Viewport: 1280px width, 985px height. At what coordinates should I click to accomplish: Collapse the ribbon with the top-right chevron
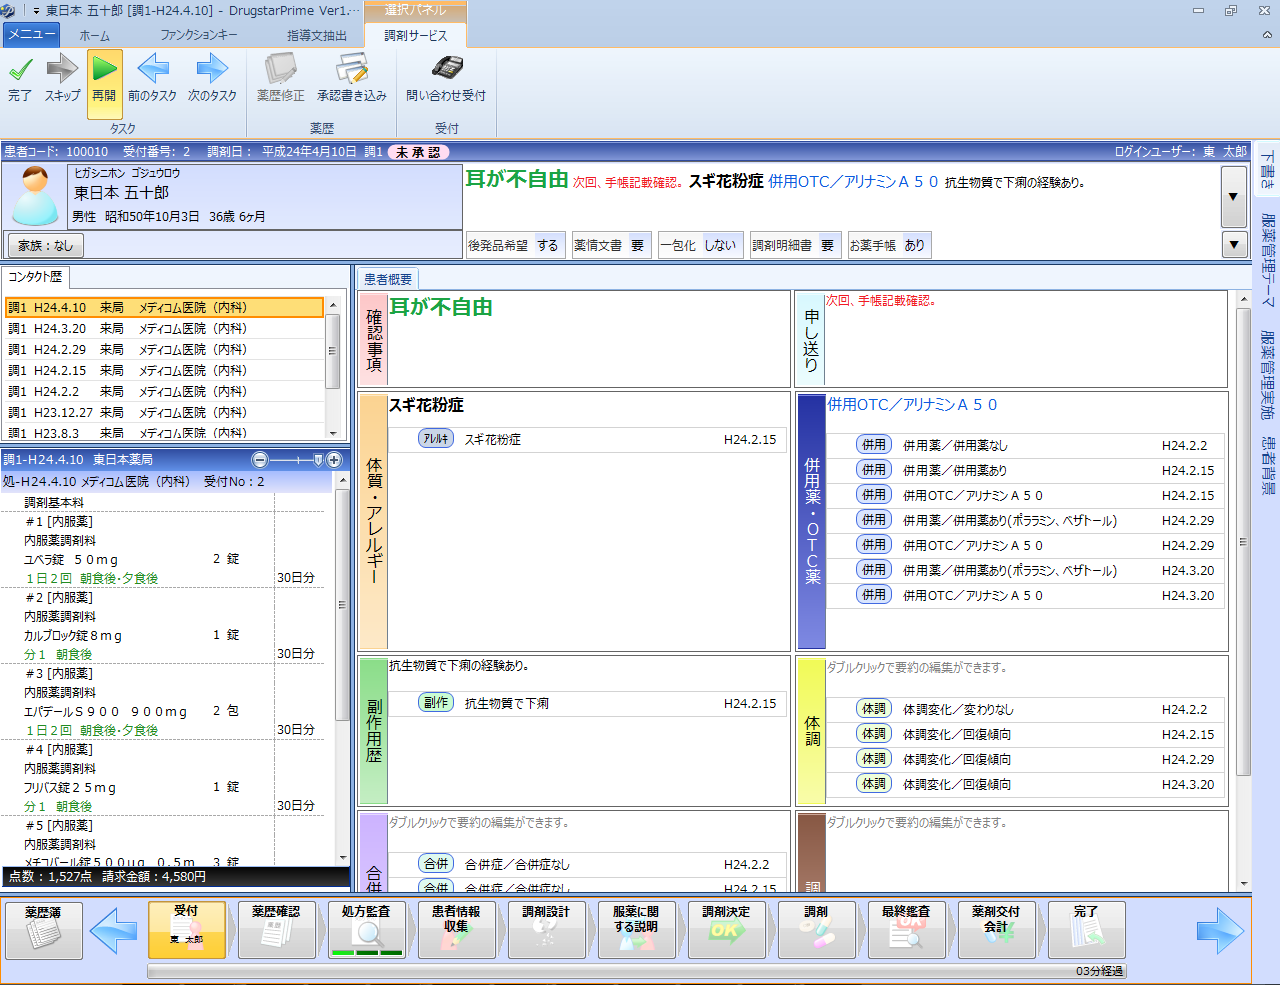tap(1267, 35)
